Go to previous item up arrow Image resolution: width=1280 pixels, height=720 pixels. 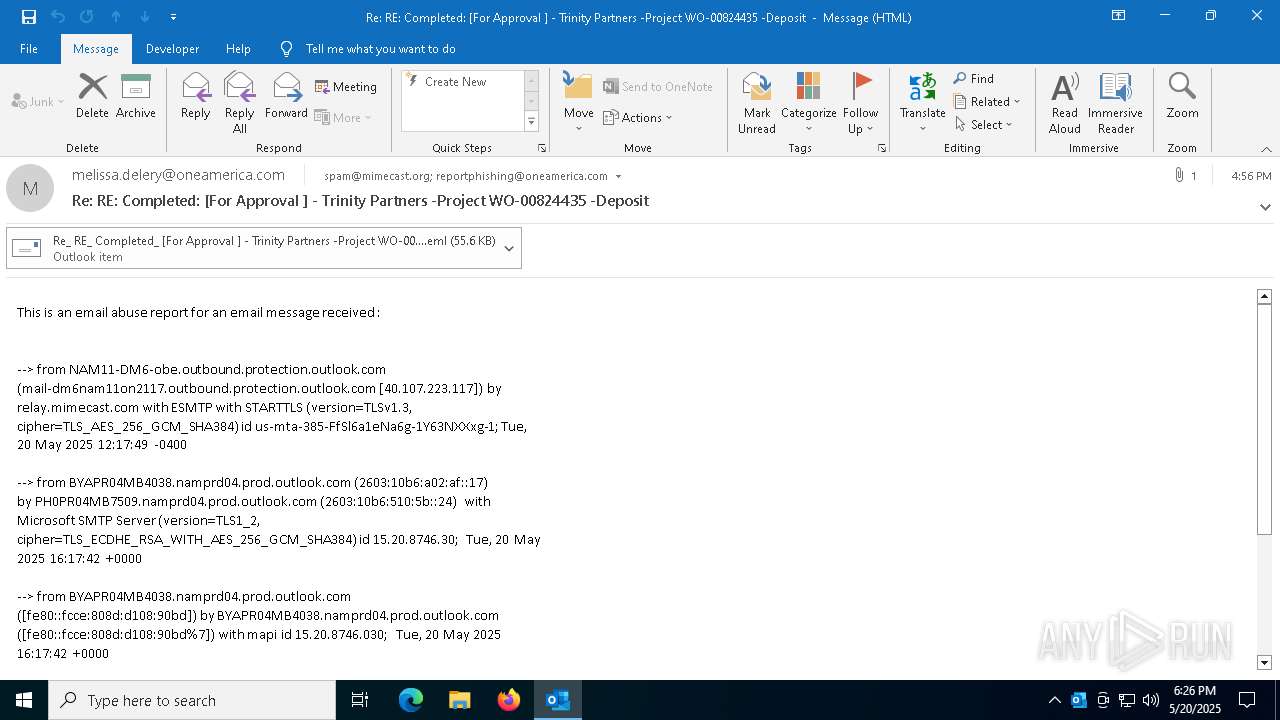point(116,17)
